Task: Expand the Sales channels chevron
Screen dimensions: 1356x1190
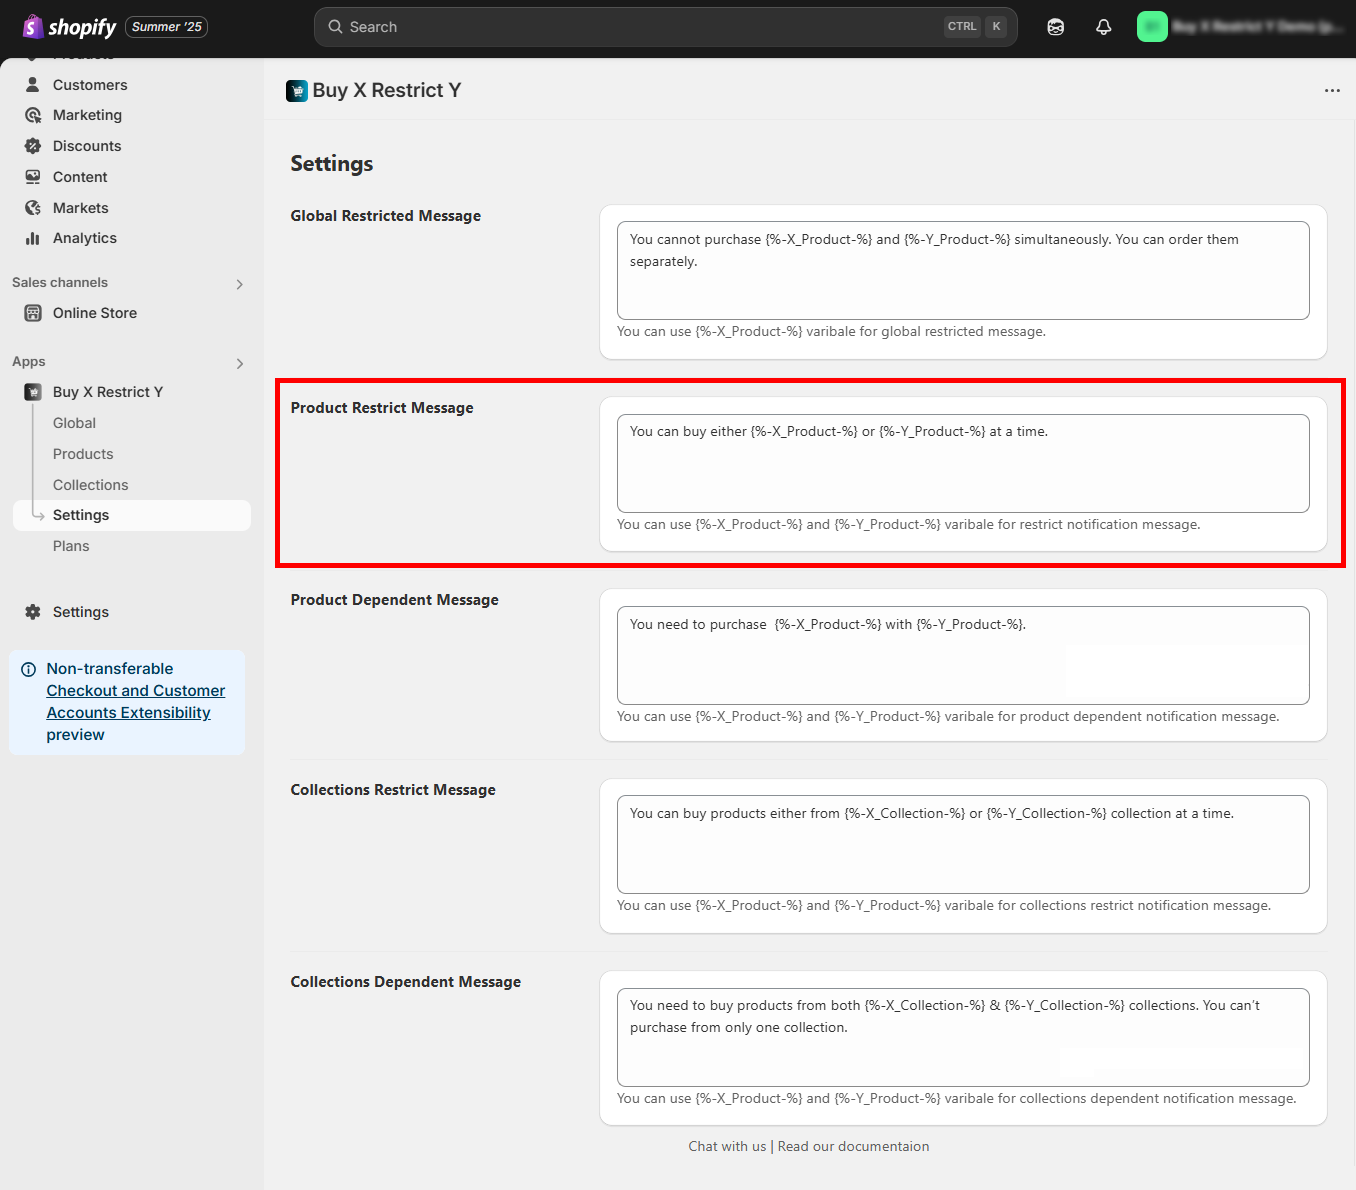Action: pos(239,284)
